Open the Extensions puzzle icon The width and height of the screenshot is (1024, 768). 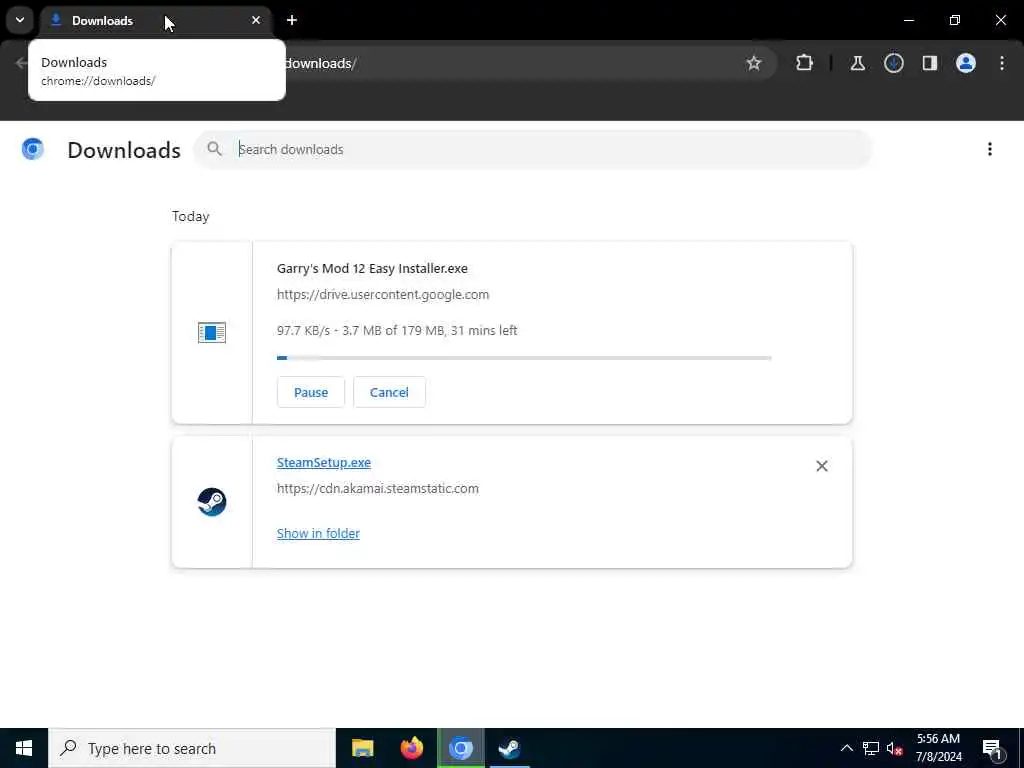pos(805,63)
